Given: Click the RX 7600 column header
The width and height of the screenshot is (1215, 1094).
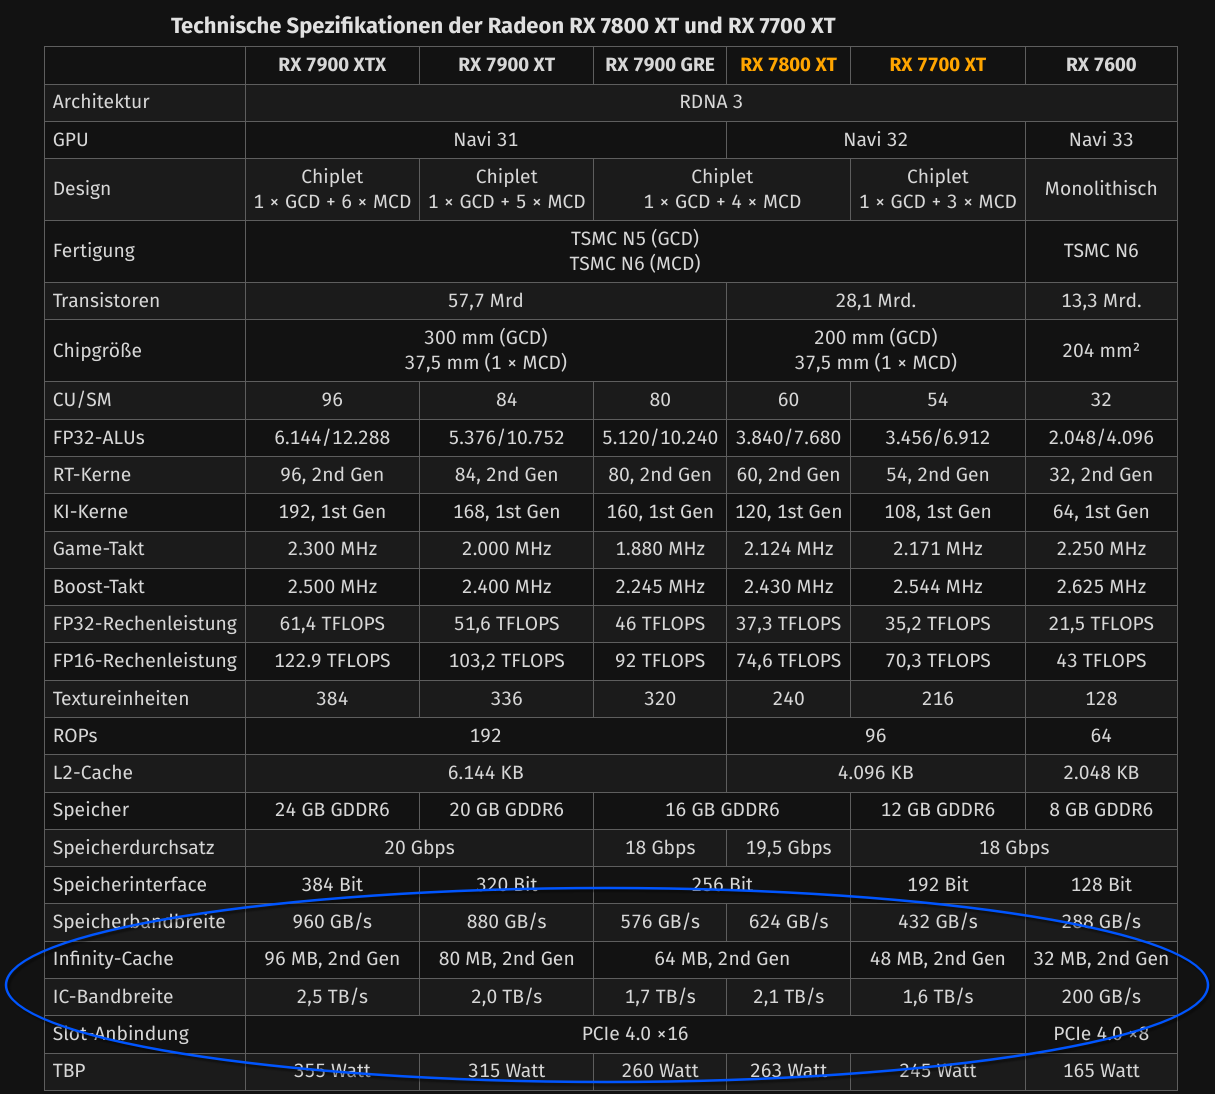Looking at the screenshot, I should pos(1101,65).
